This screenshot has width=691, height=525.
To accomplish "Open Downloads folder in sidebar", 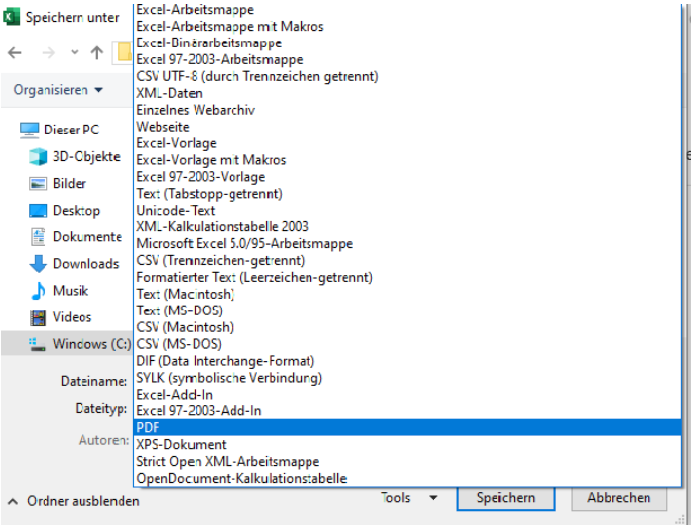I will point(74,264).
